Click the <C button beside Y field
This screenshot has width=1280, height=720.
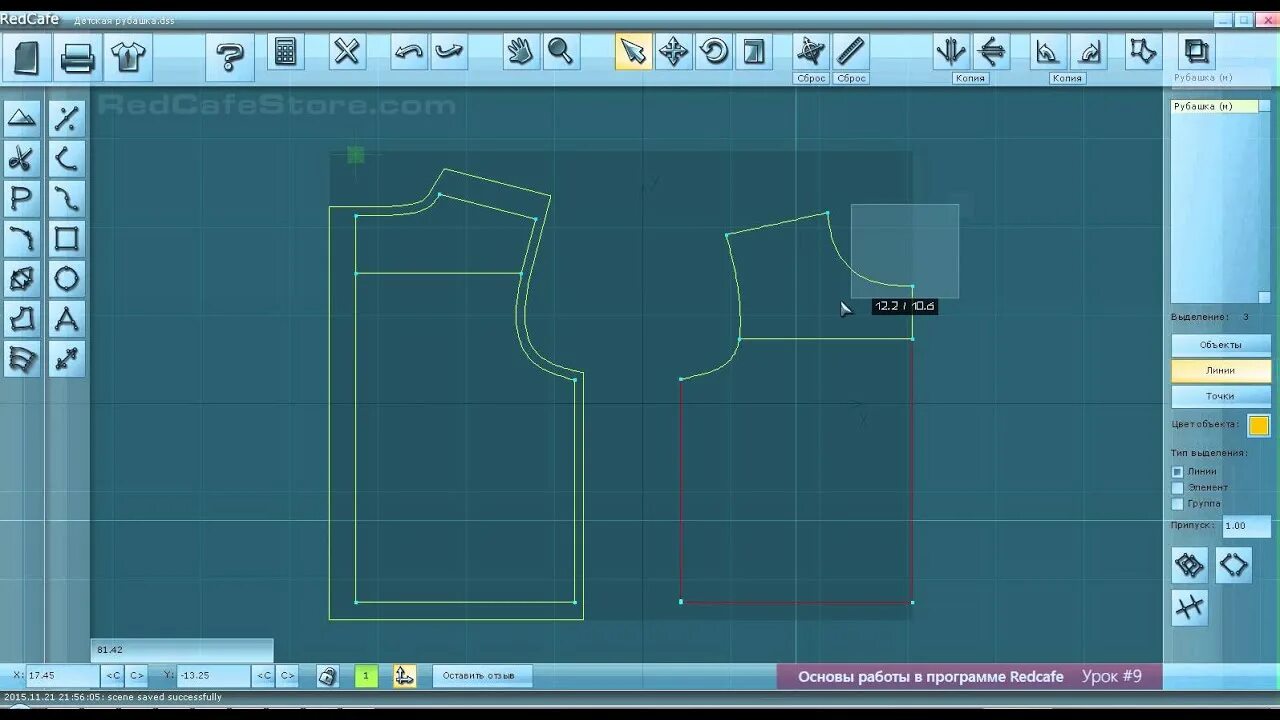[x=264, y=676]
